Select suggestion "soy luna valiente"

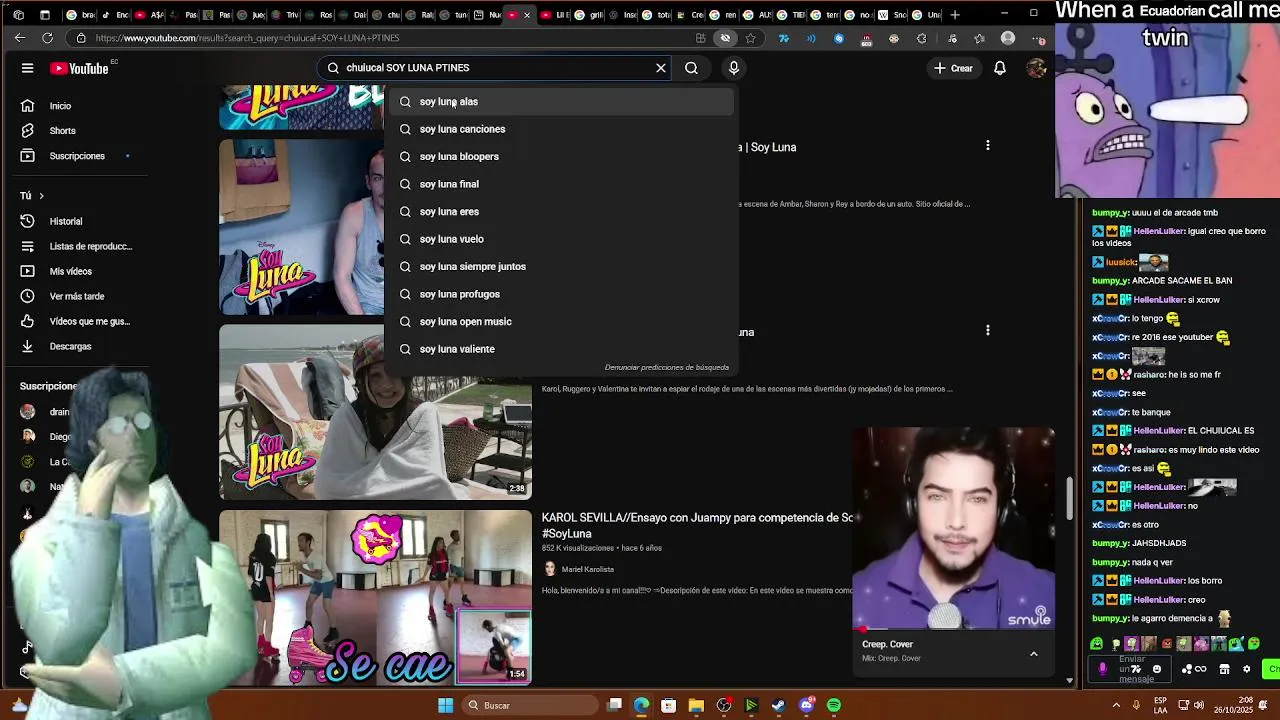click(x=560, y=349)
